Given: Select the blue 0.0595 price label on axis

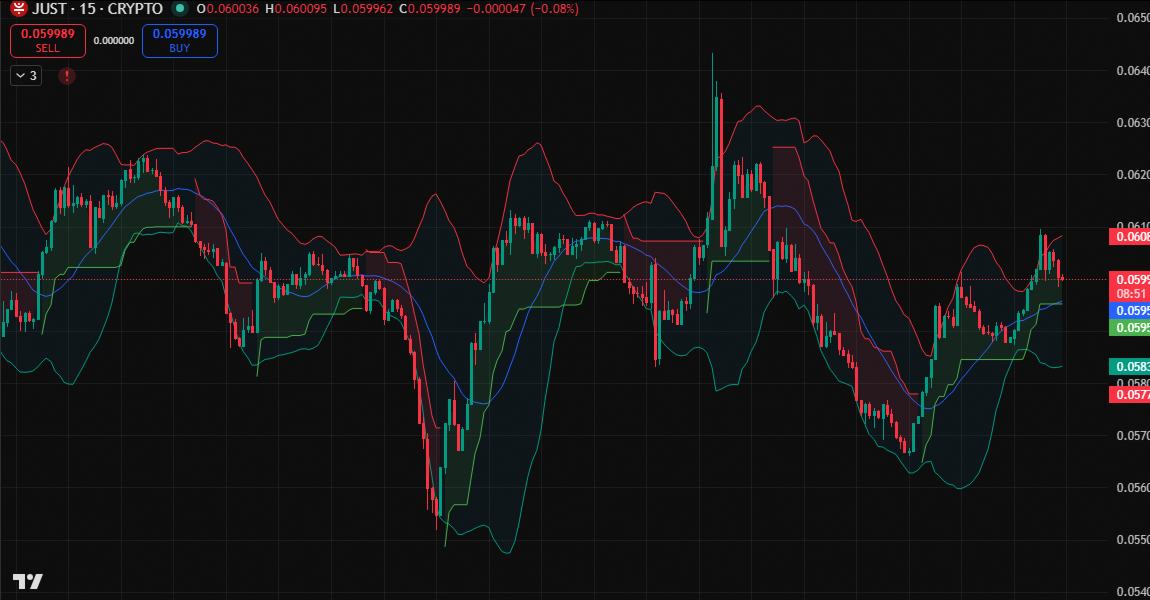Looking at the screenshot, I should [1130, 311].
